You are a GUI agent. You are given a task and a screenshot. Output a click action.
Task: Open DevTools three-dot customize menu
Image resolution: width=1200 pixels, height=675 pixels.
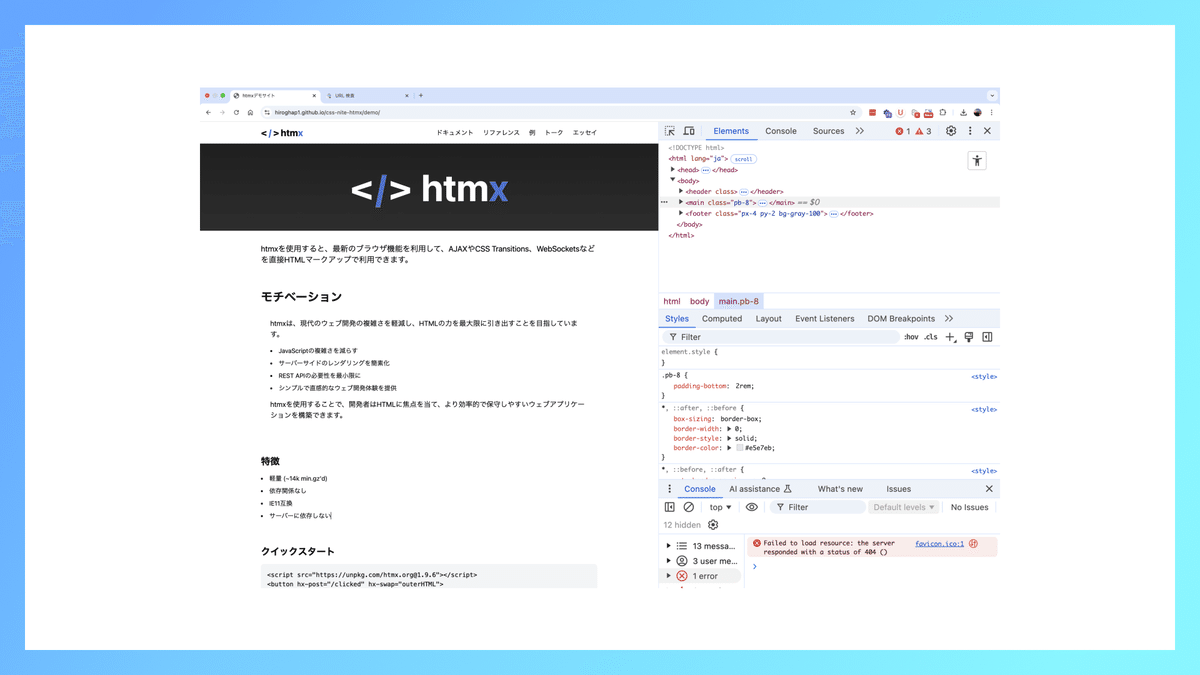point(969,131)
